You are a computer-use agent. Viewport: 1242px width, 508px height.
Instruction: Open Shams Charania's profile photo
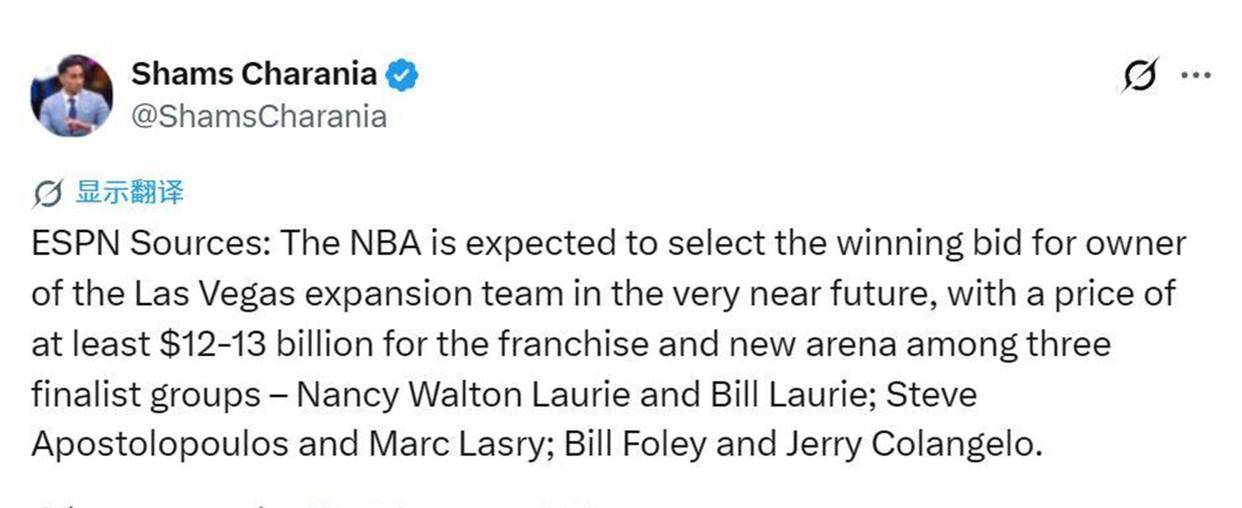70,95
